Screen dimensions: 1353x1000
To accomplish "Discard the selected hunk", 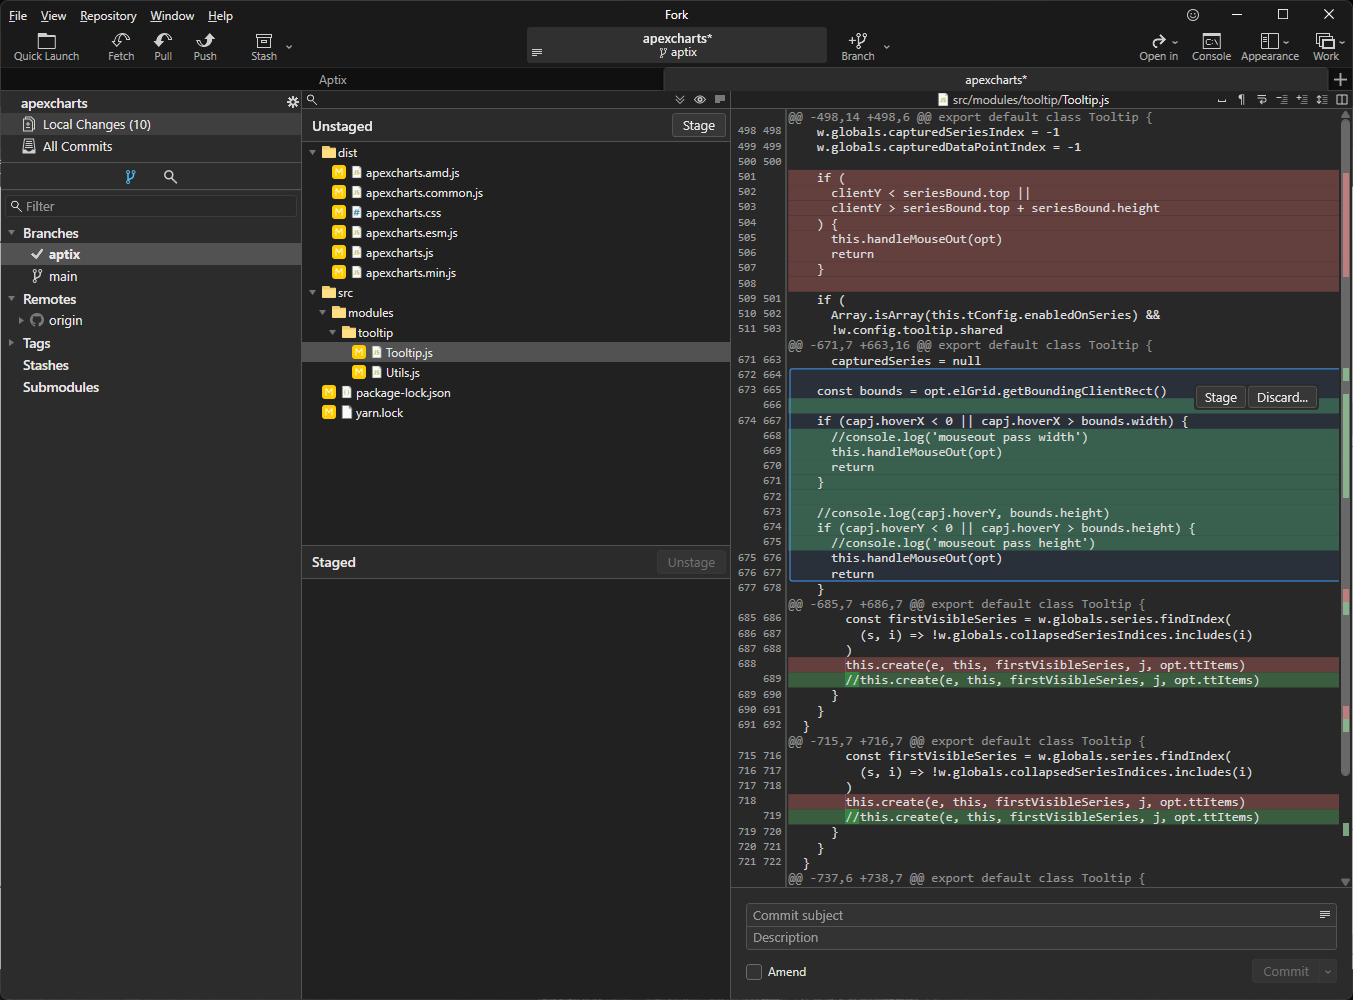I will pyautogui.click(x=1282, y=397).
